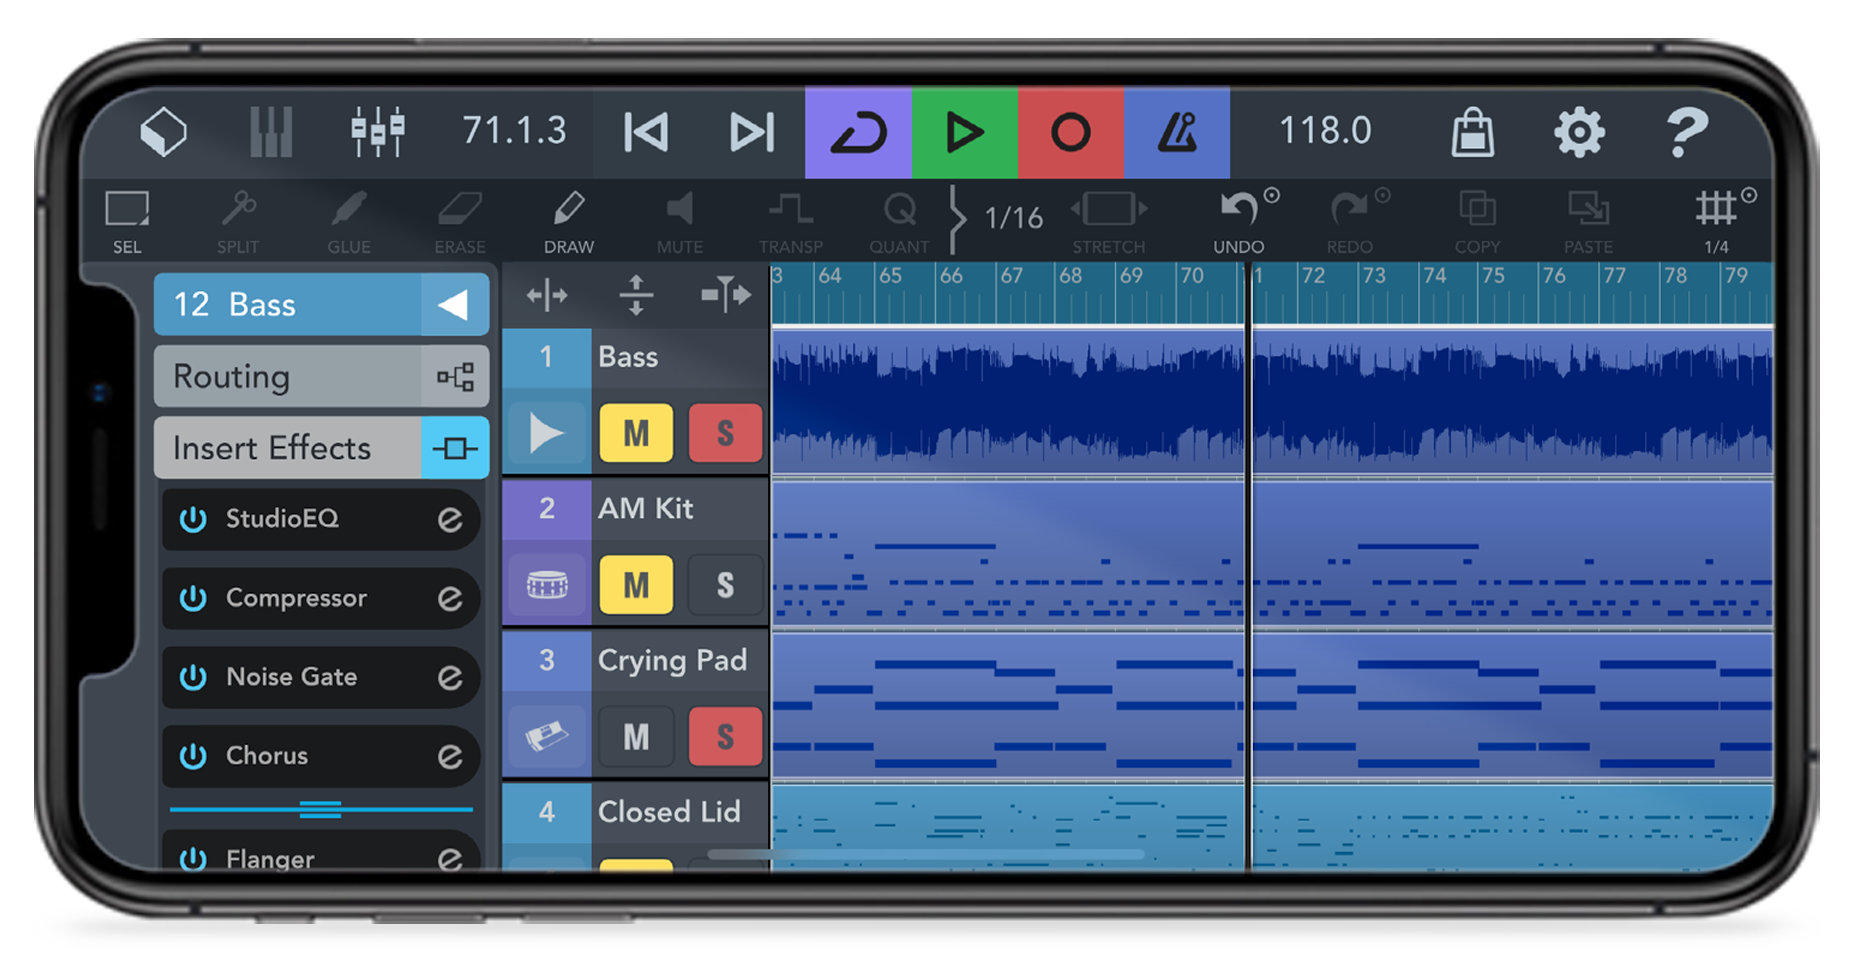This screenshot has width=1862, height=957.
Task: Start playback with the Play button
Action: coord(964,130)
